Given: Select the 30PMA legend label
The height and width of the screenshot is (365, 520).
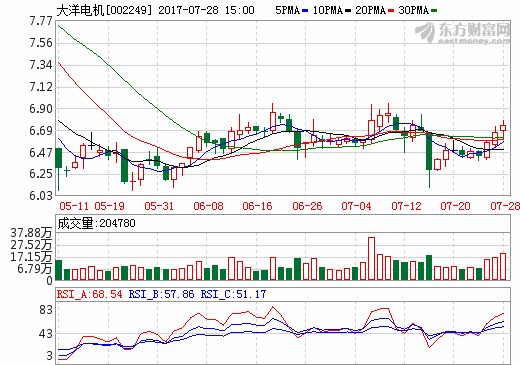Looking at the screenshot, I should click(x=414, y=10).
